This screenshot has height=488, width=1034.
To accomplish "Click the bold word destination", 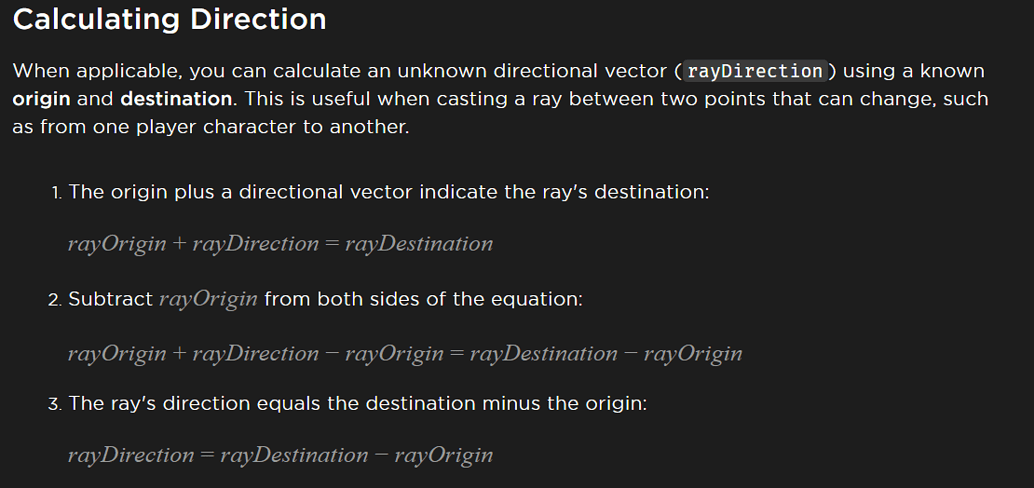I will coord(176,99).
